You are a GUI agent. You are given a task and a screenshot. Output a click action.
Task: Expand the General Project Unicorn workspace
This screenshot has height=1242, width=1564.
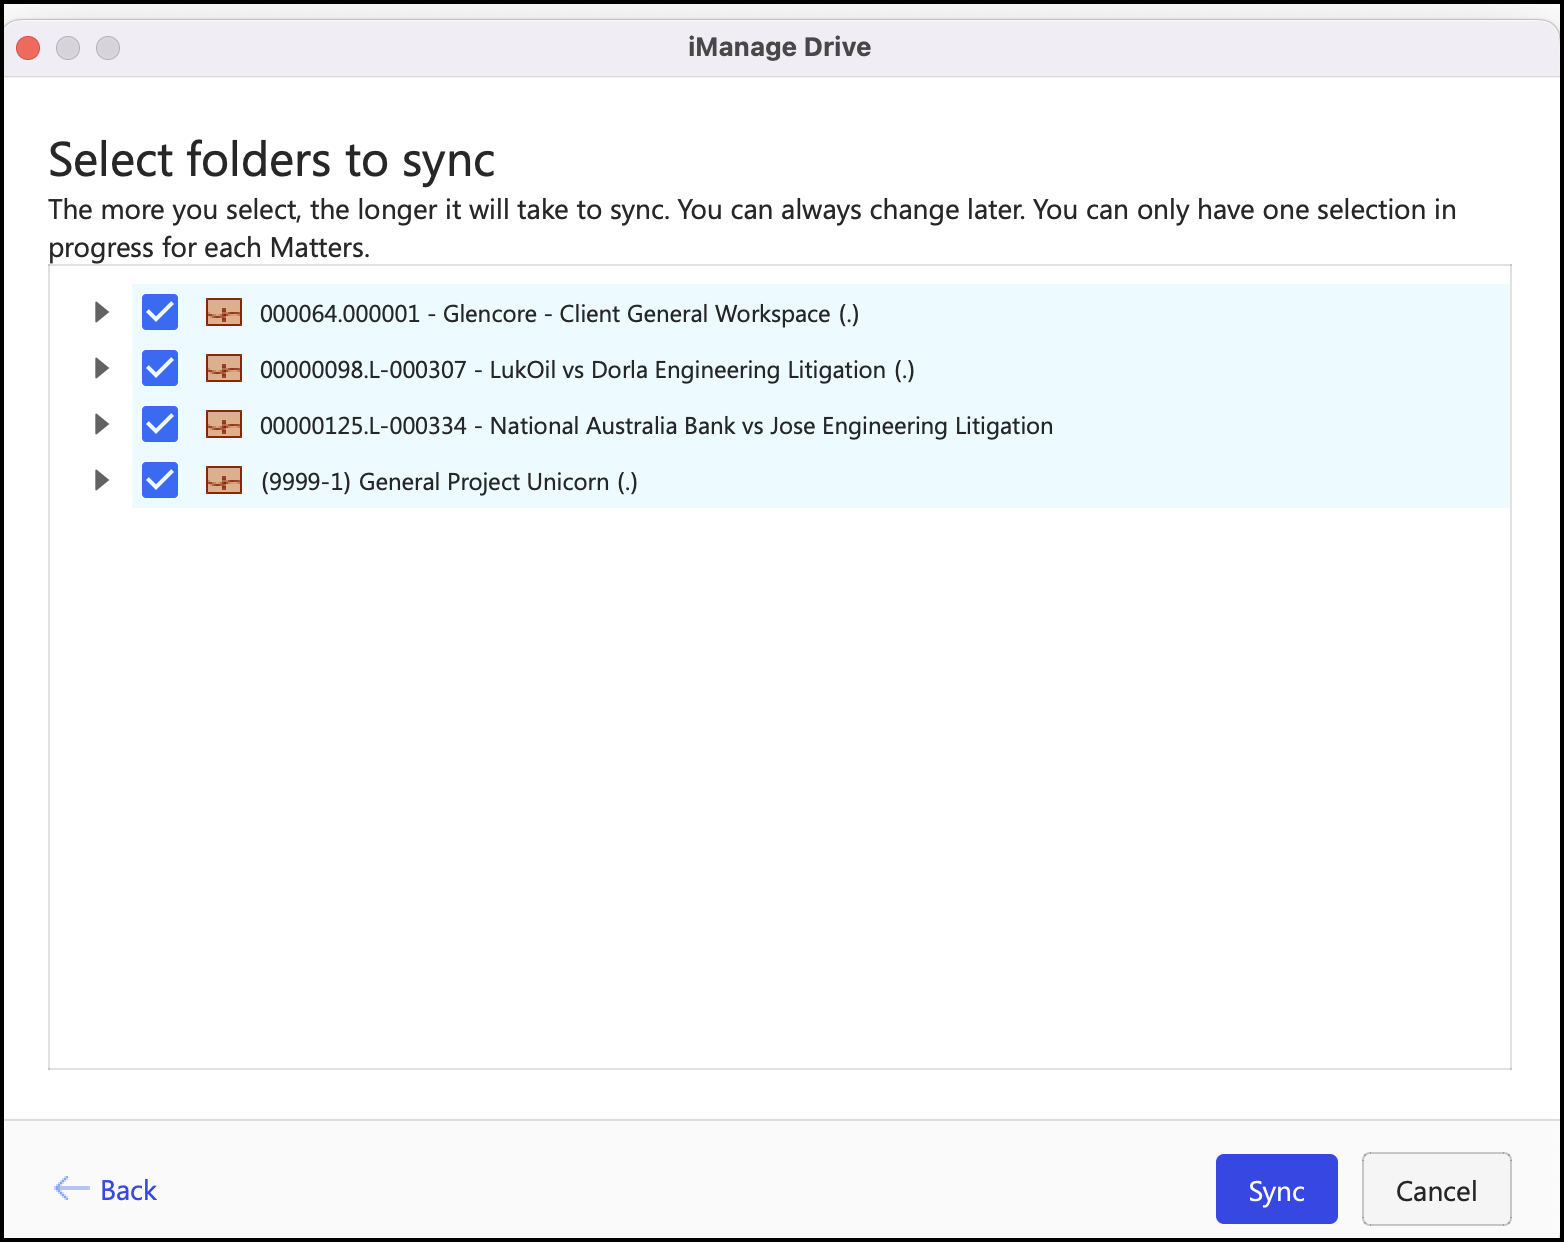[x=101, y=481]
